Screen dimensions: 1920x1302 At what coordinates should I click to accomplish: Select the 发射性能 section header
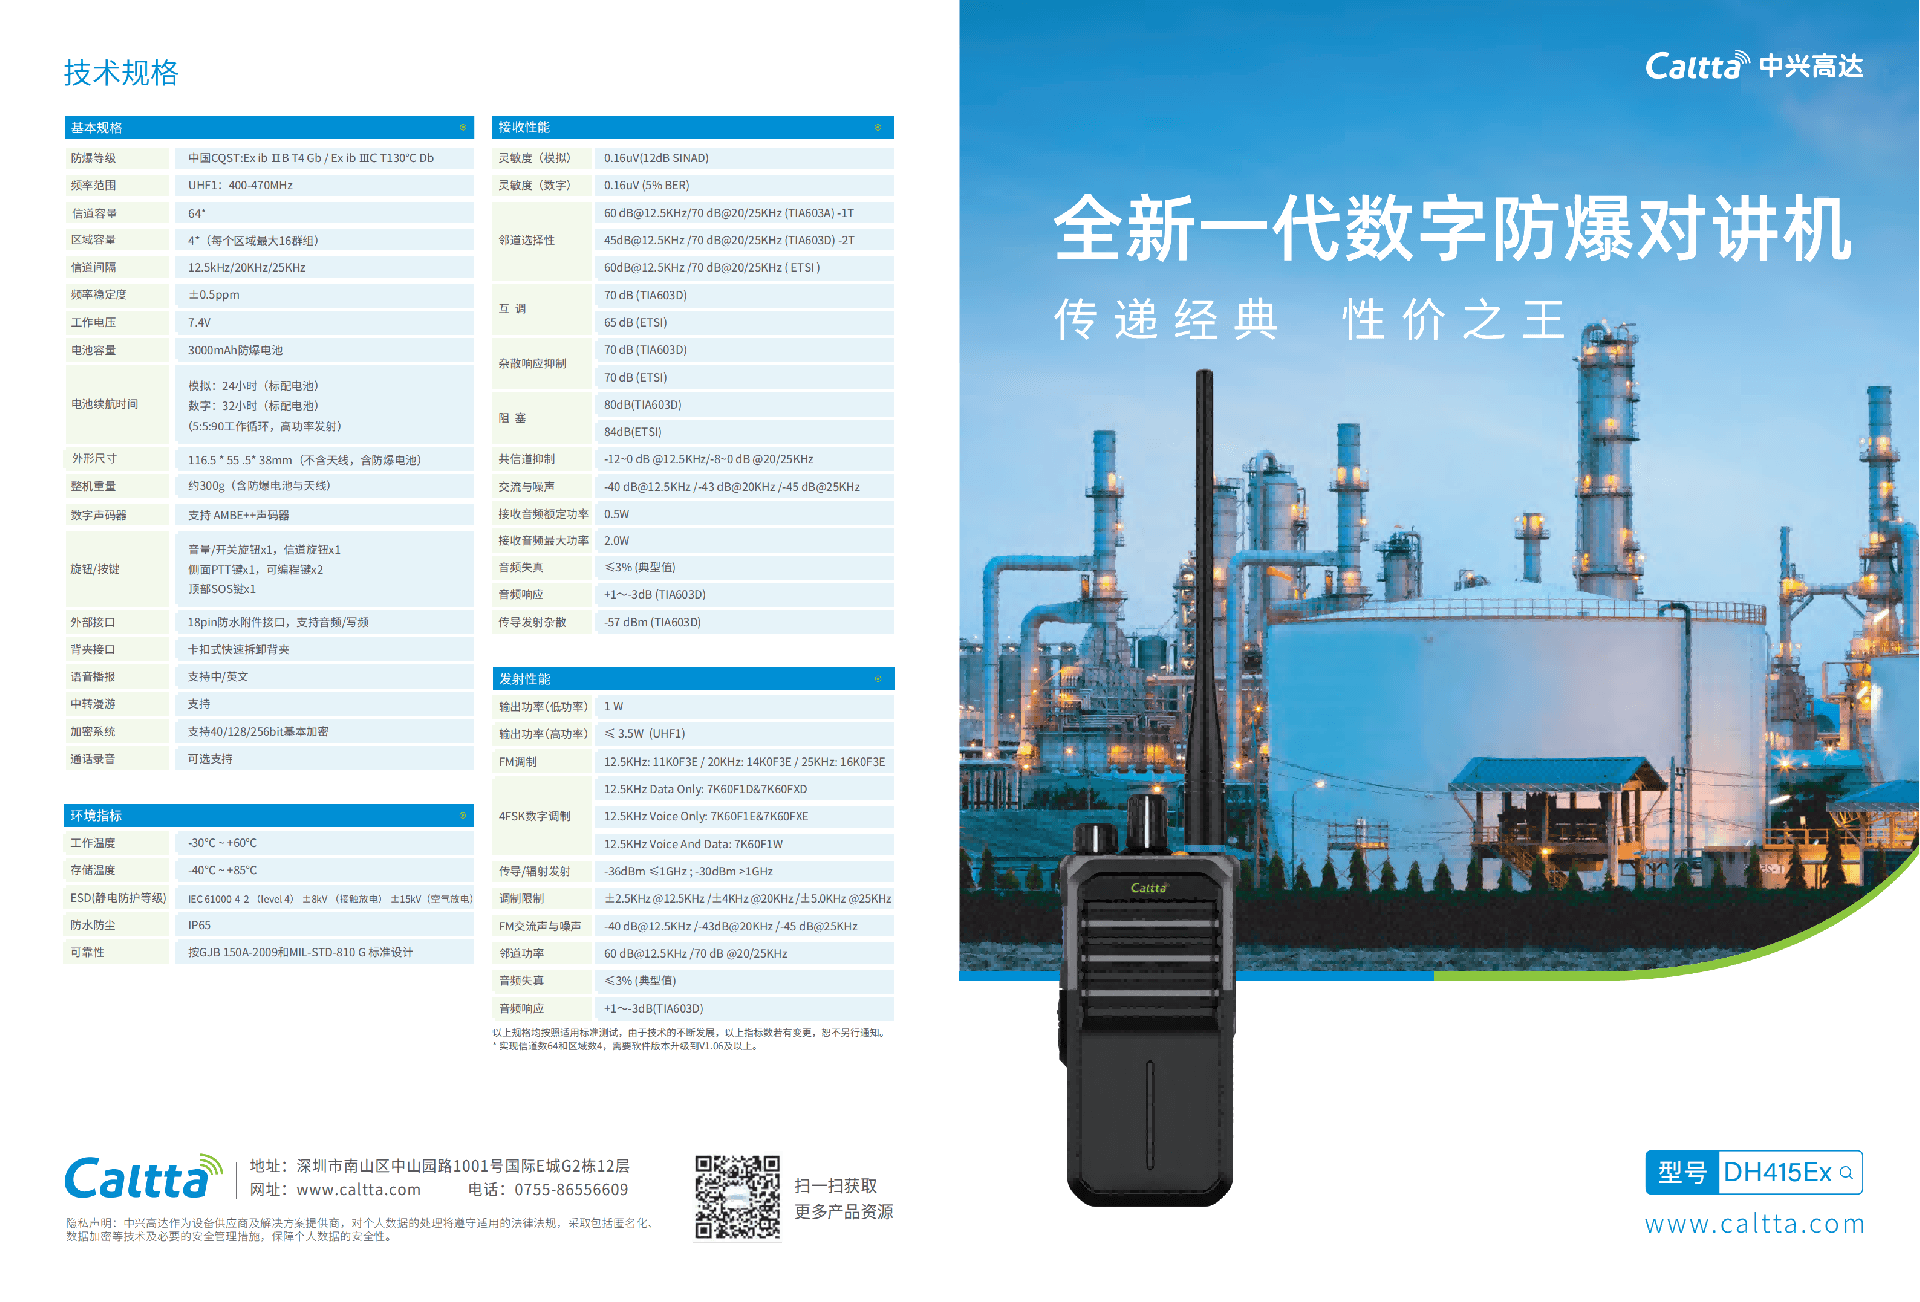(525, 679)
